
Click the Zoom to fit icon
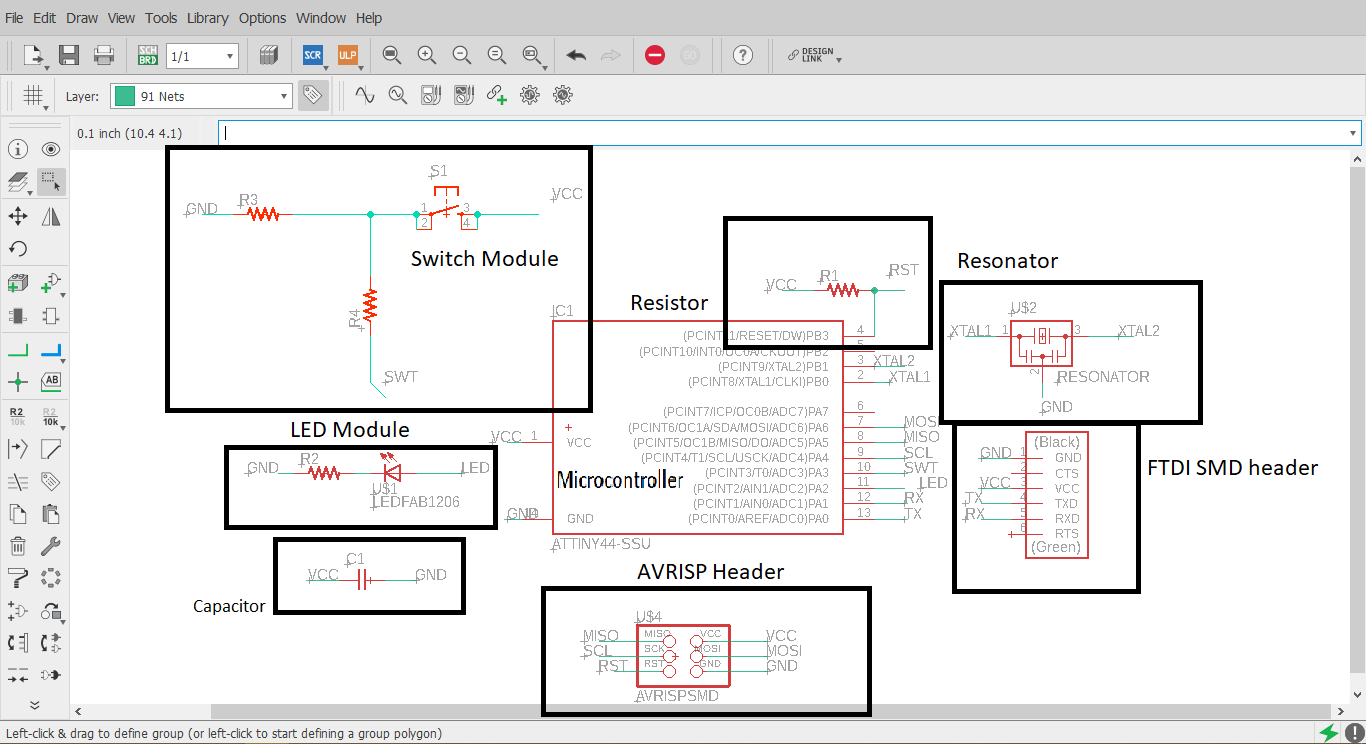point(392,55)
